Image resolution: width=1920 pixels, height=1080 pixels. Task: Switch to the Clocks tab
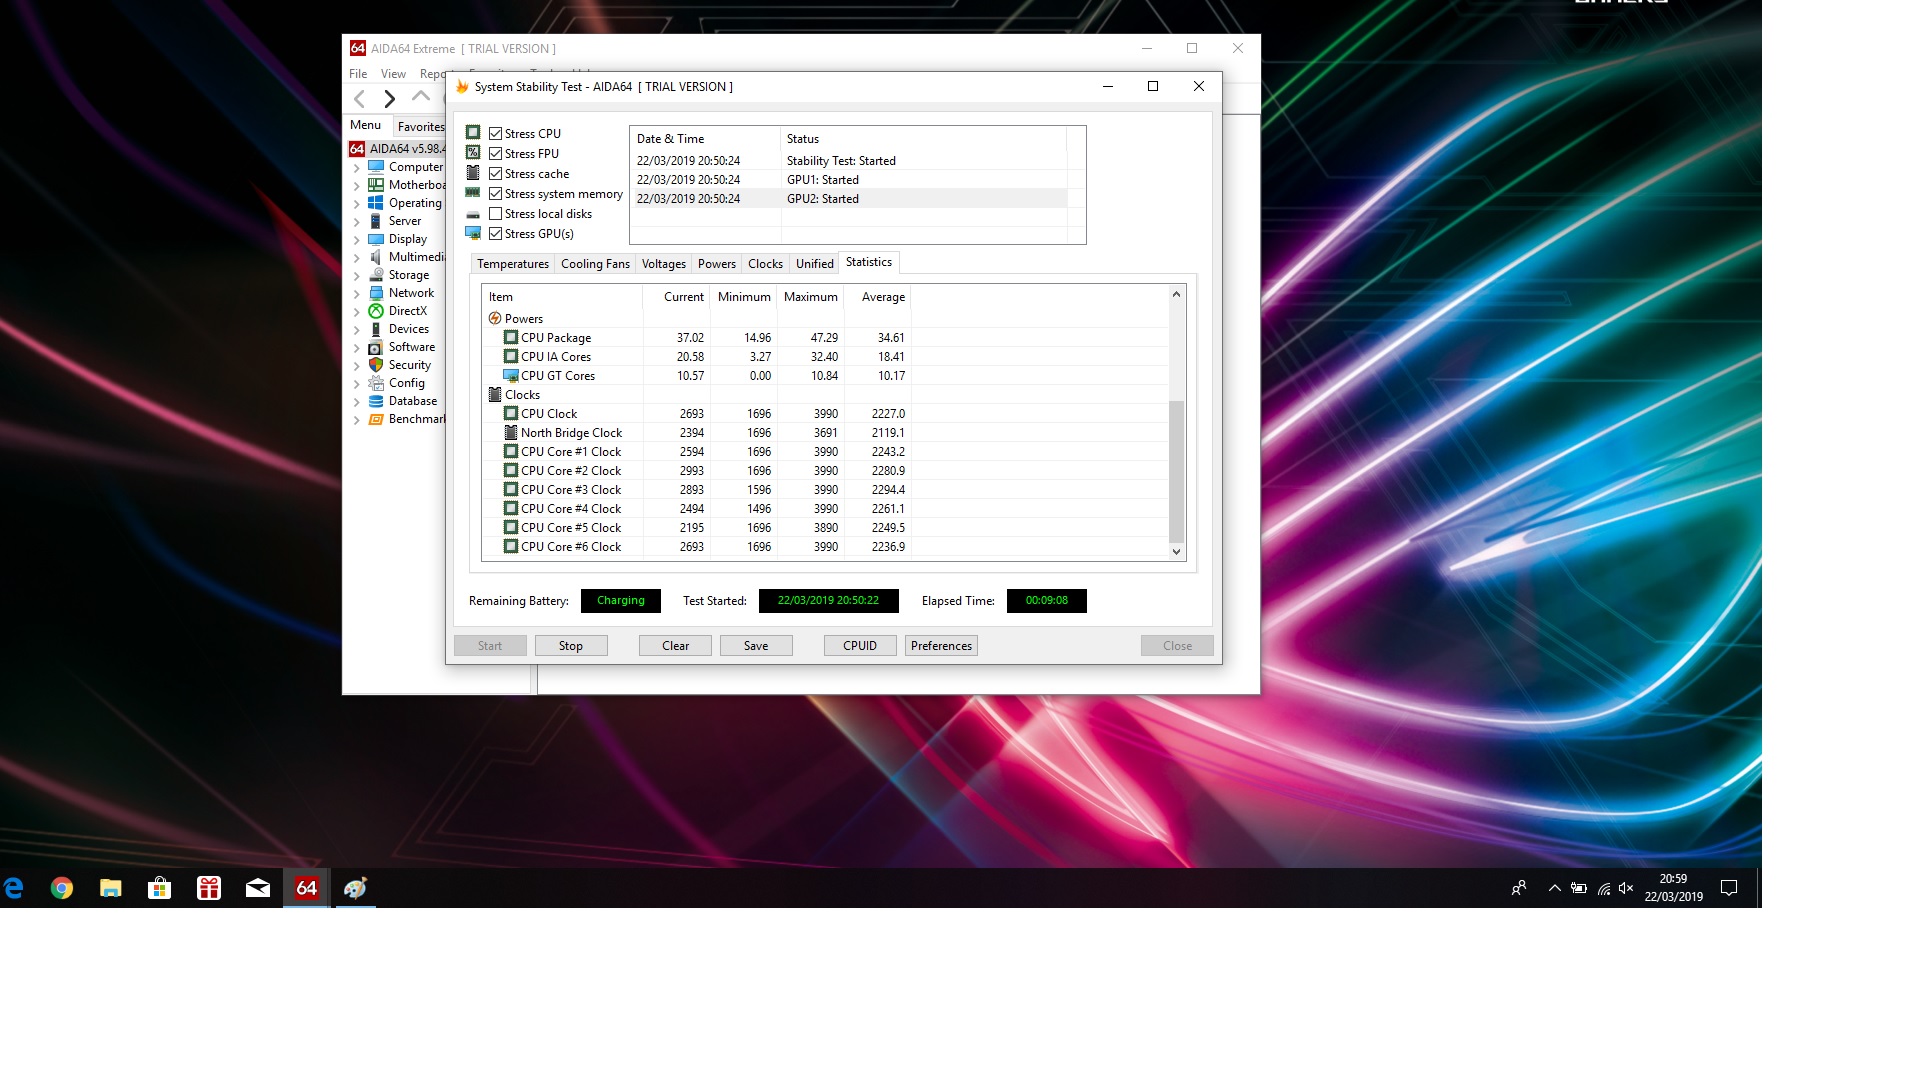pos(765,264)
